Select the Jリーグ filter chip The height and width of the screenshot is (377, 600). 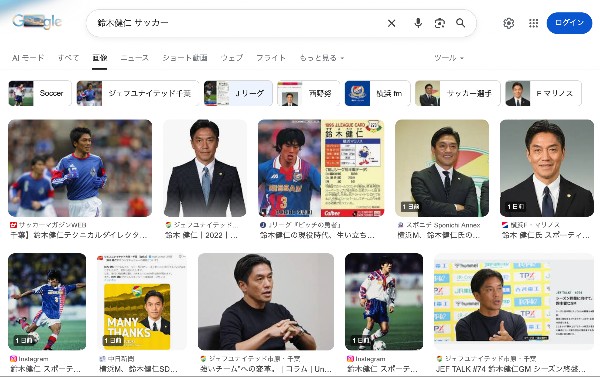coord(238,93)
